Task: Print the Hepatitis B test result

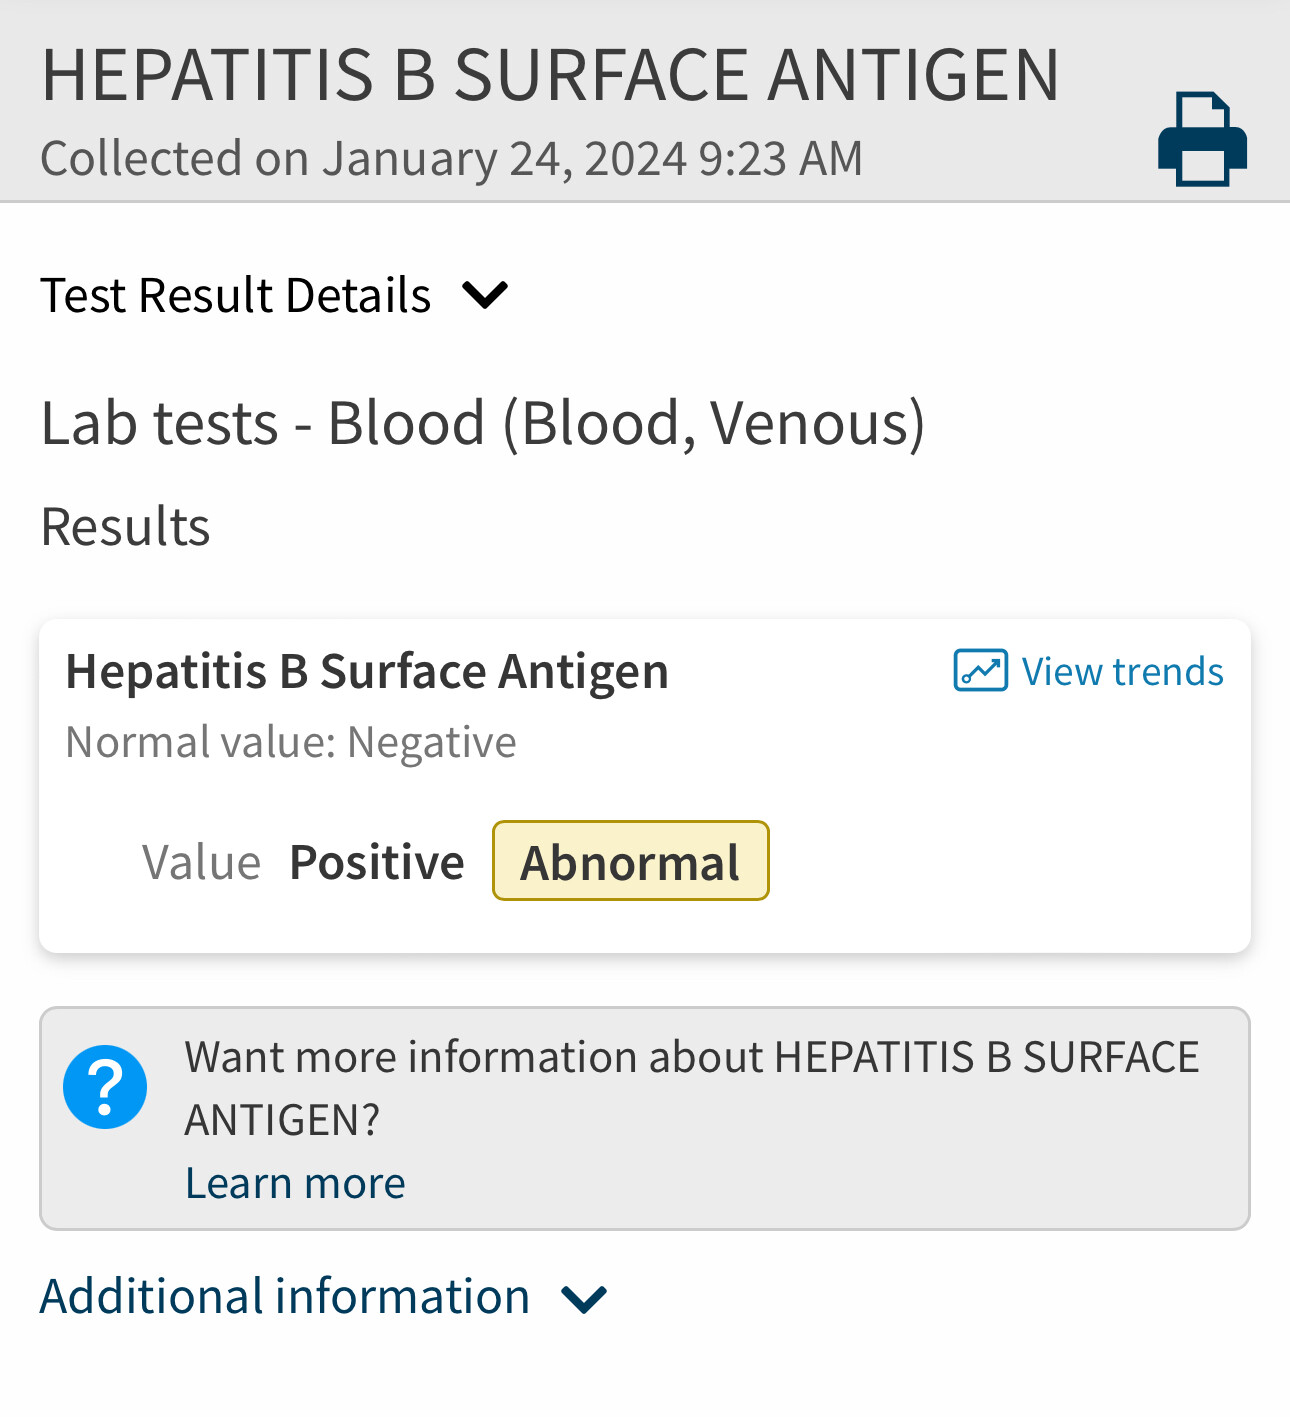Action: point(1202,139)
